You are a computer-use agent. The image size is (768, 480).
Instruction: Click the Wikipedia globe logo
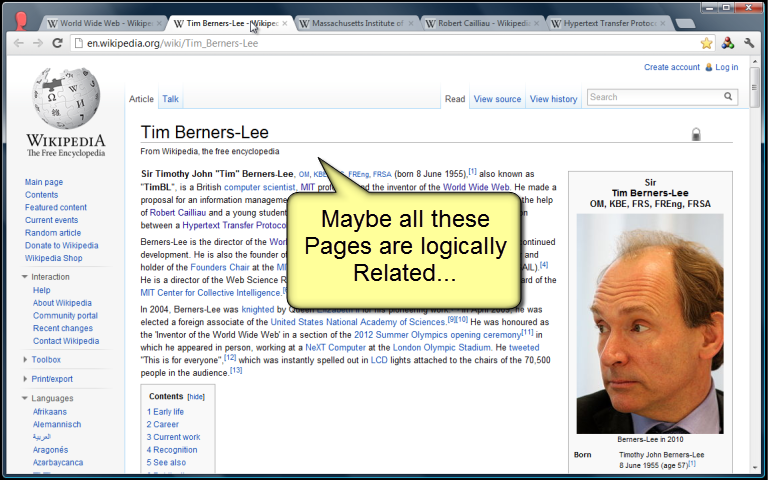[66, 97]
